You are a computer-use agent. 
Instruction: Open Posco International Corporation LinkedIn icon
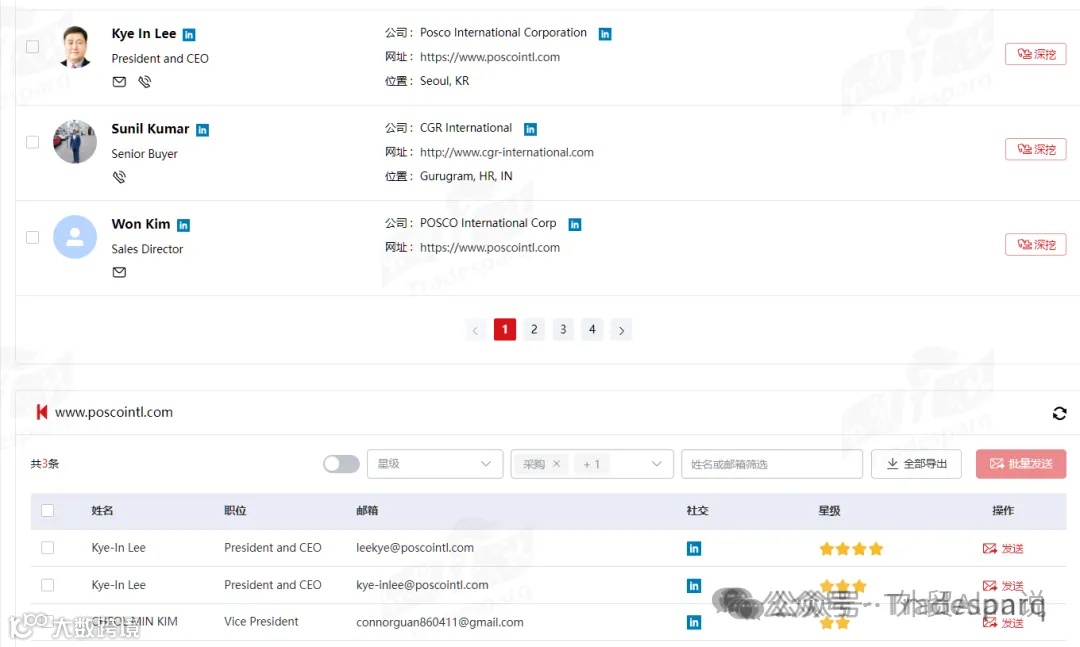click(x=605, y=34)
